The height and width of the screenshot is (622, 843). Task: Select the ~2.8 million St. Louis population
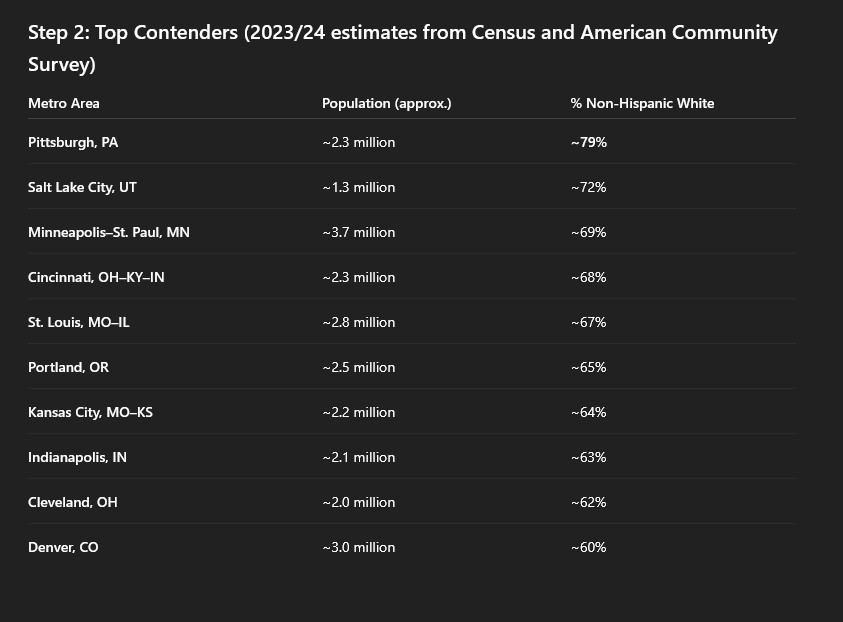(359, 323)
